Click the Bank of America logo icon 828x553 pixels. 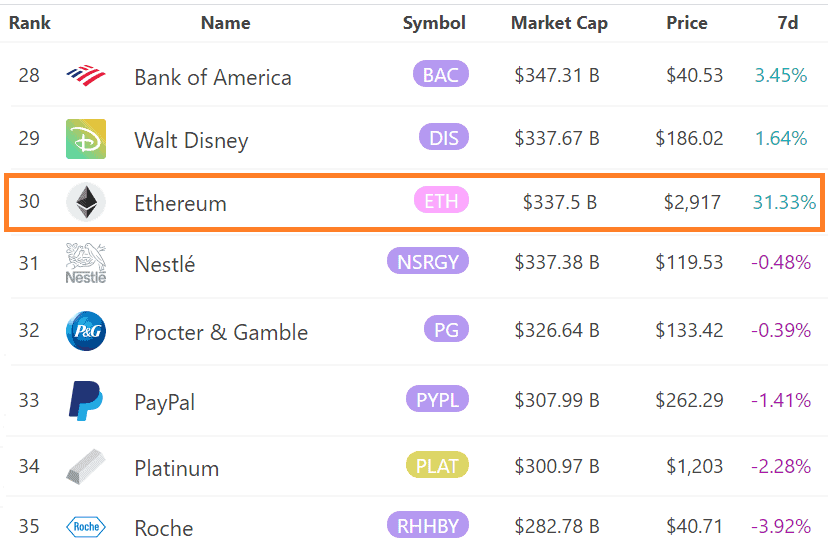tap(85, 75)
